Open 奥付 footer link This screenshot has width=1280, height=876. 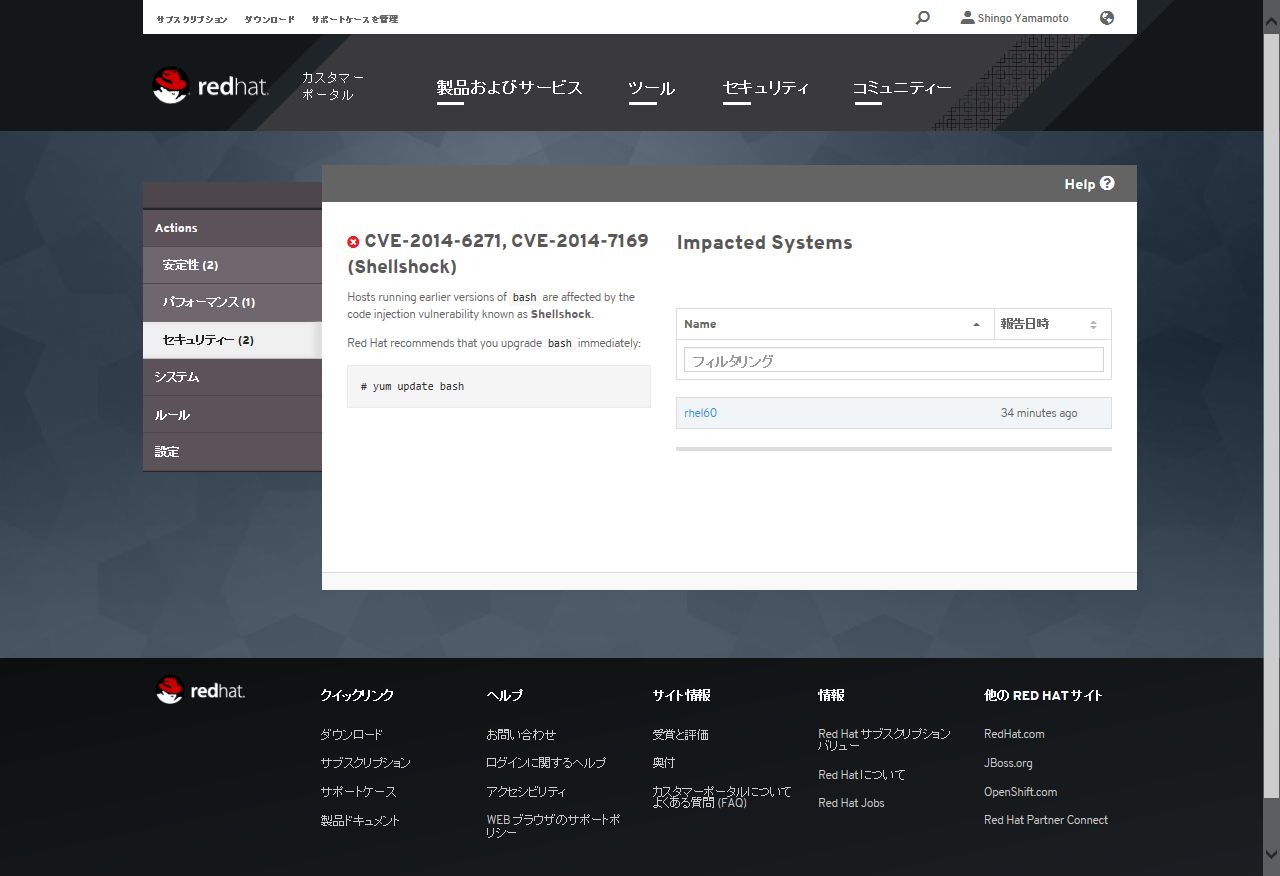coord(663,762)
